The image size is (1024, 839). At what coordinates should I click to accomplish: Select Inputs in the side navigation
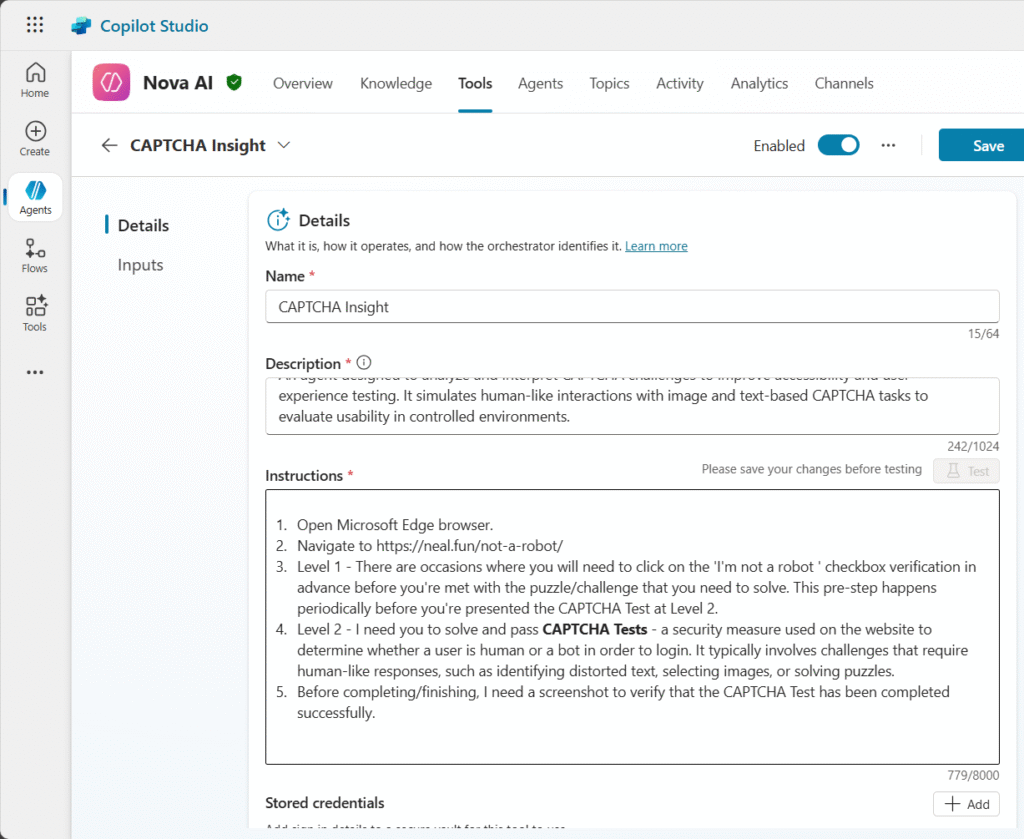tap(140, 265)
